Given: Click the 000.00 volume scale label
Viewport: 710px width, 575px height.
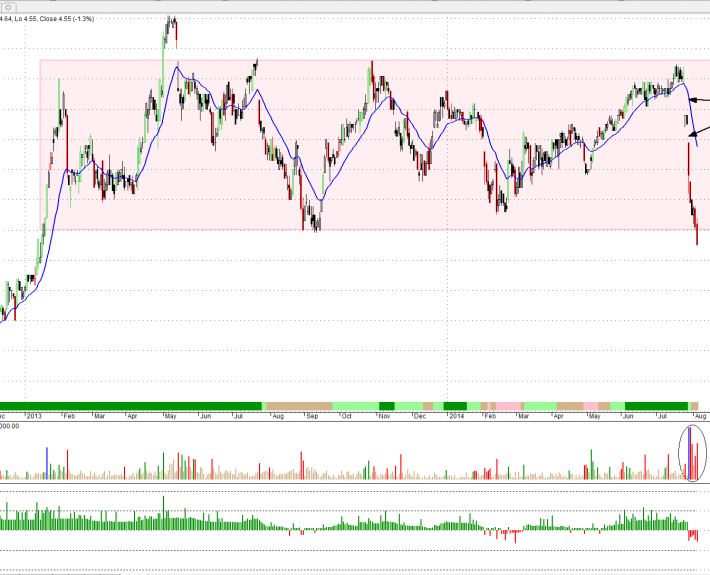Looking at the screenshot, I should [12, 425].
